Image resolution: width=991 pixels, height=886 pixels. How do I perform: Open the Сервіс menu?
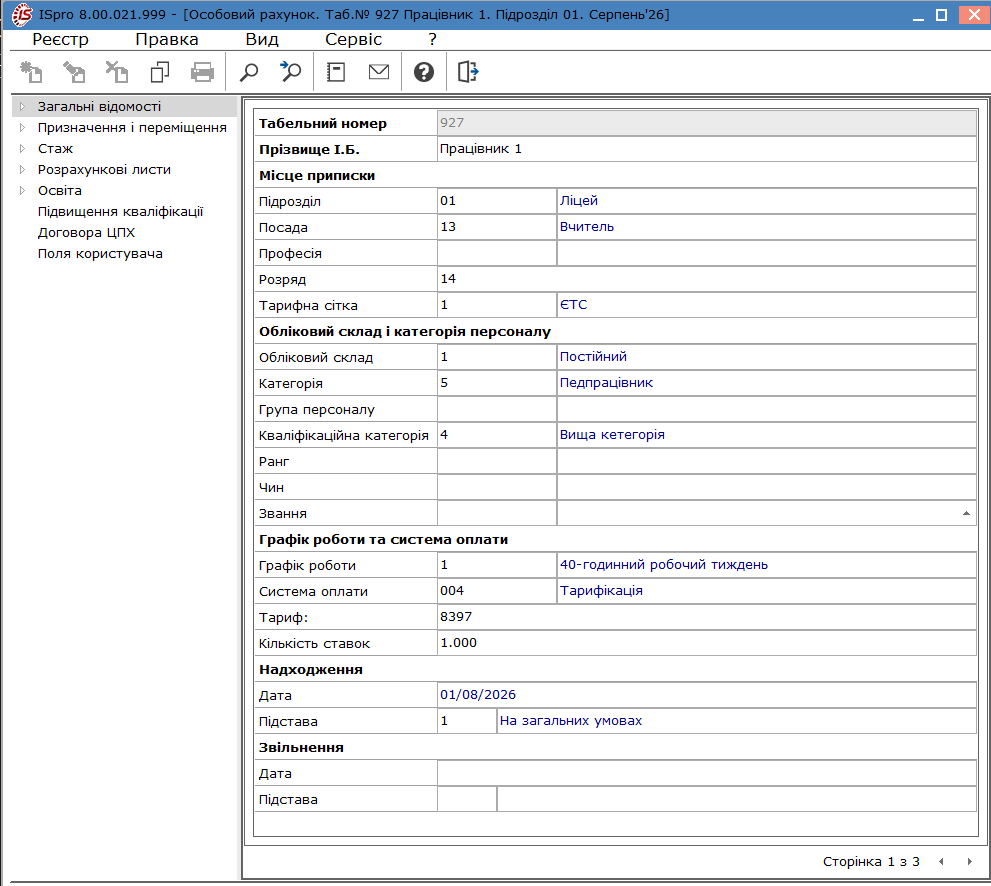pyautogui.click(x=353, y=39)
